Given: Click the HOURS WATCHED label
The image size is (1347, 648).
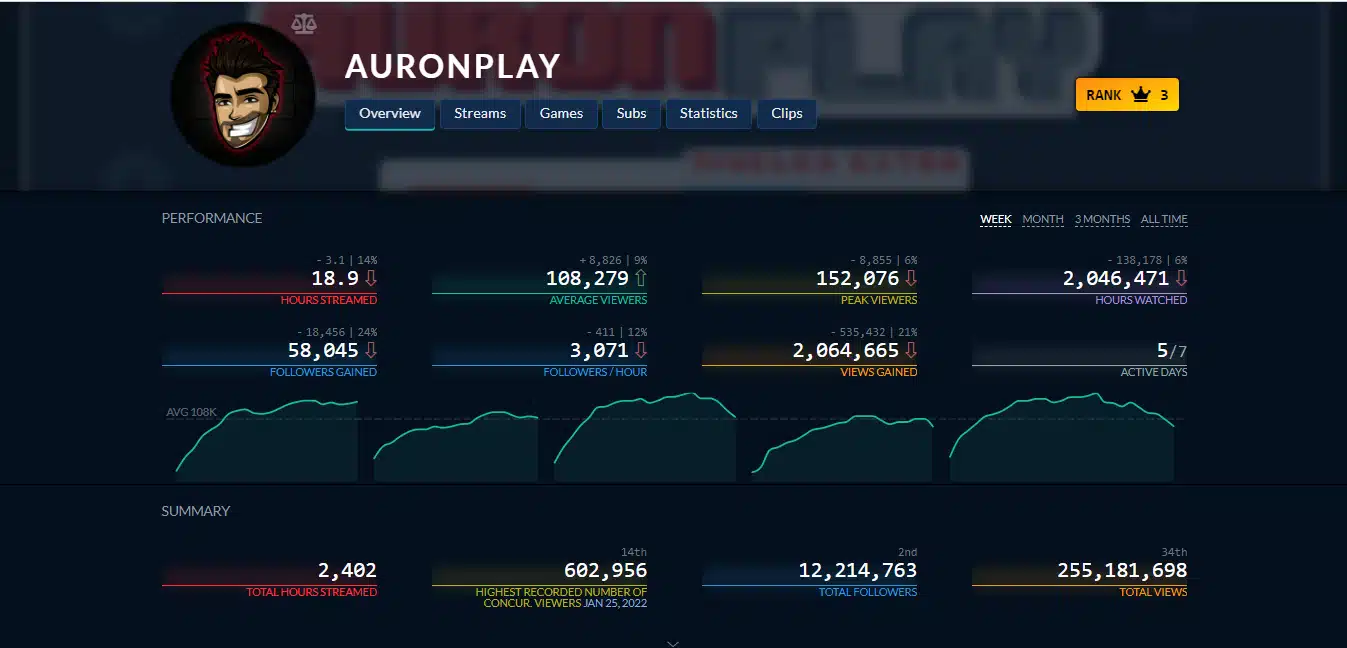Looking at the screenshot, I should [x=1141, y=300].
